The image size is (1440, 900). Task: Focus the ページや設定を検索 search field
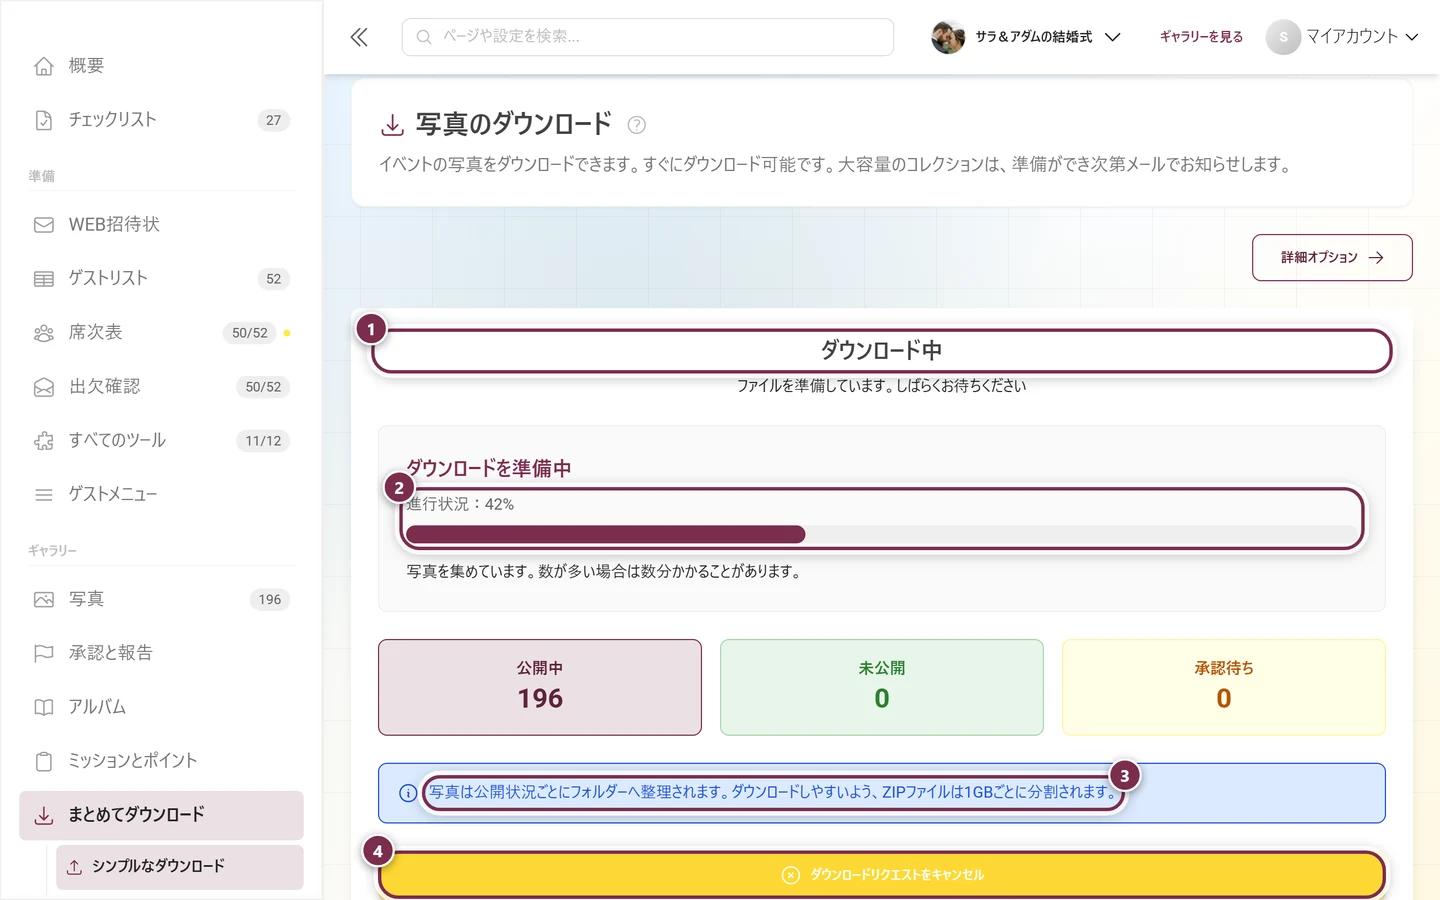click(648, 37)
